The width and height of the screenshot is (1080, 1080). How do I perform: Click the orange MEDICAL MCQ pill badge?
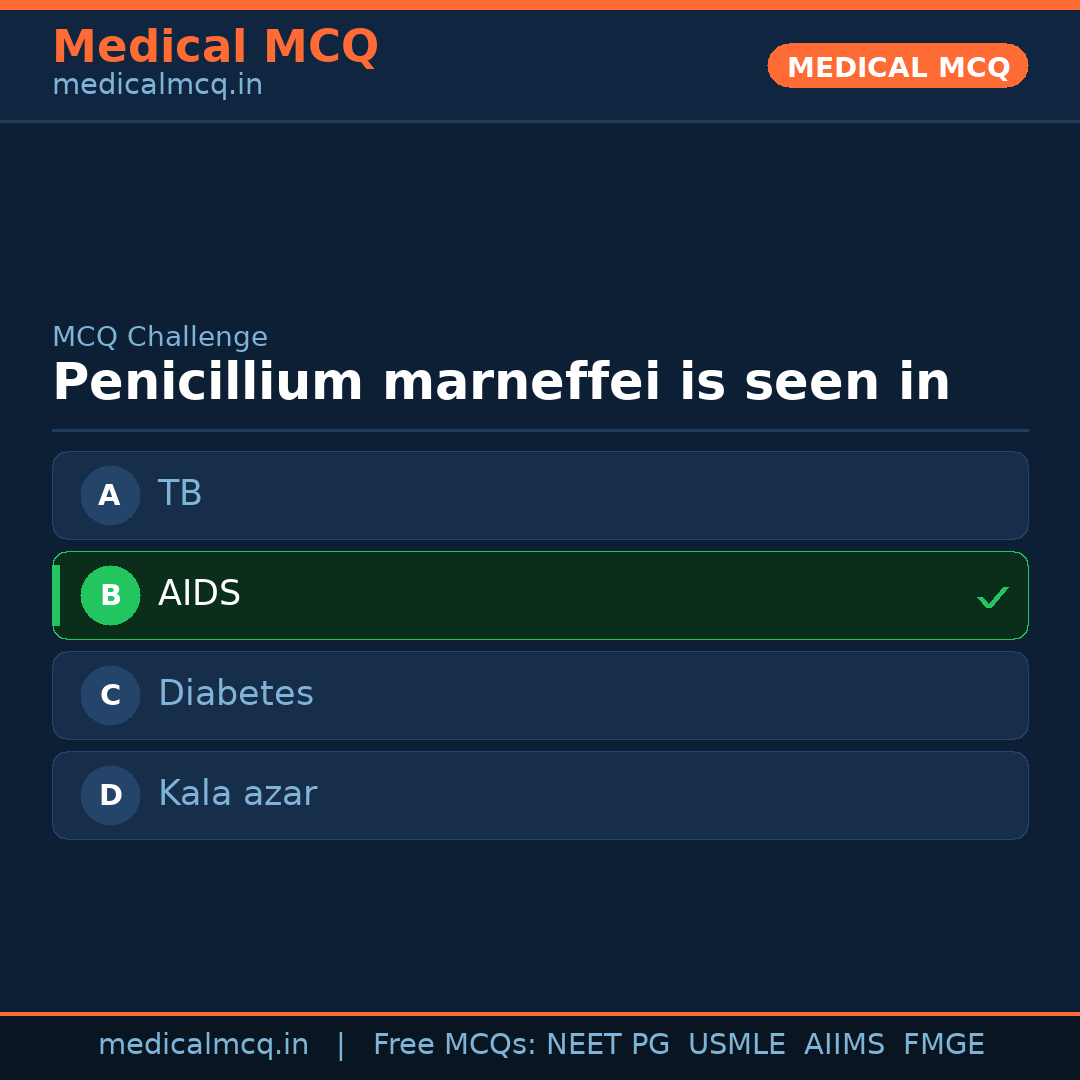[897, 66]
